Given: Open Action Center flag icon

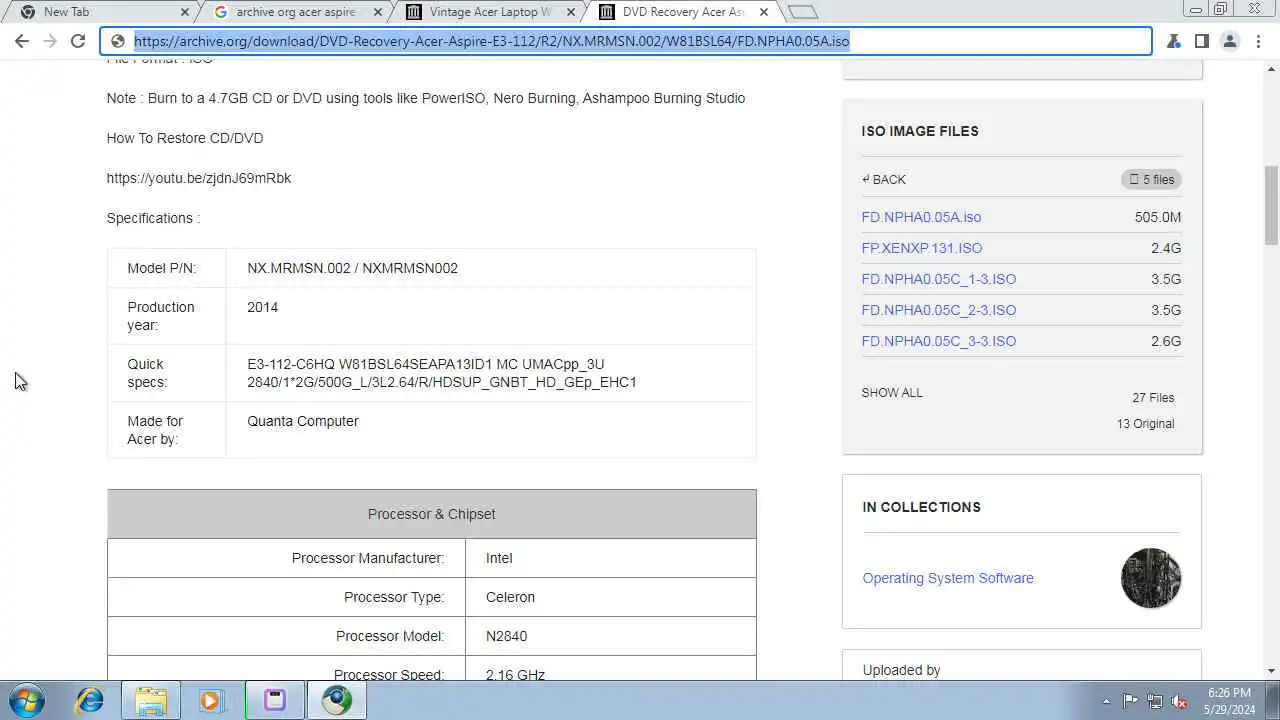Looking at the screenshot, I should pyautogui.click(x=1130, y=701).
